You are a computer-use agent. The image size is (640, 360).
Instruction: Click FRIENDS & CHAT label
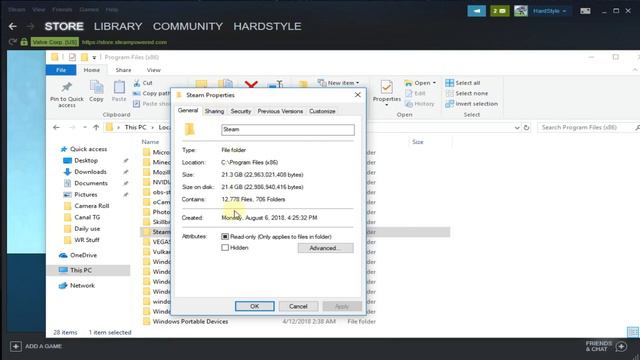tap(598, 346)
